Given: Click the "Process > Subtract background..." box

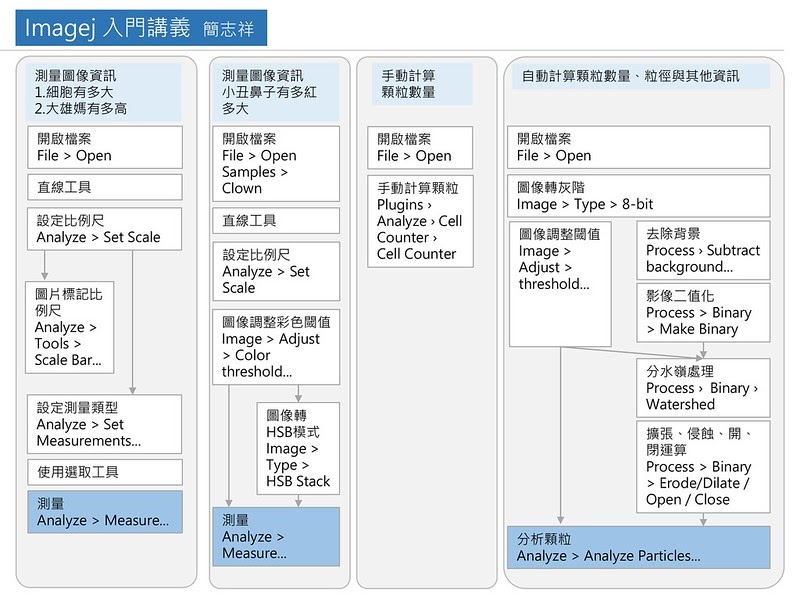Looking at the screenshot, I should 703,251.
